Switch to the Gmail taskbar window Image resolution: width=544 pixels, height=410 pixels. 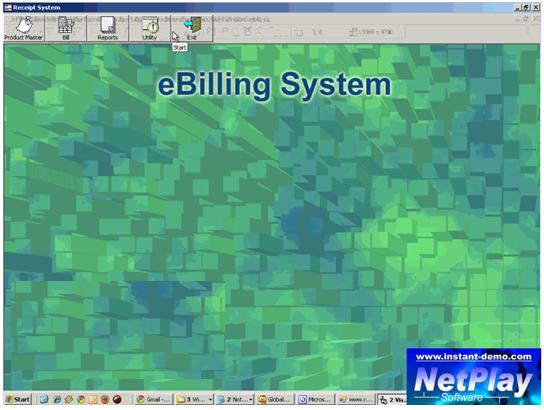click(153, 399)
